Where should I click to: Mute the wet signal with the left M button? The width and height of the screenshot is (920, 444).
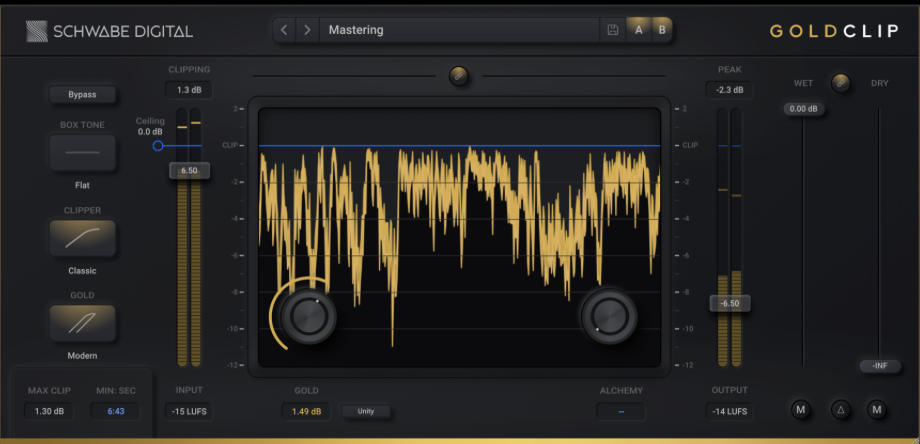(x=801, y=409)
